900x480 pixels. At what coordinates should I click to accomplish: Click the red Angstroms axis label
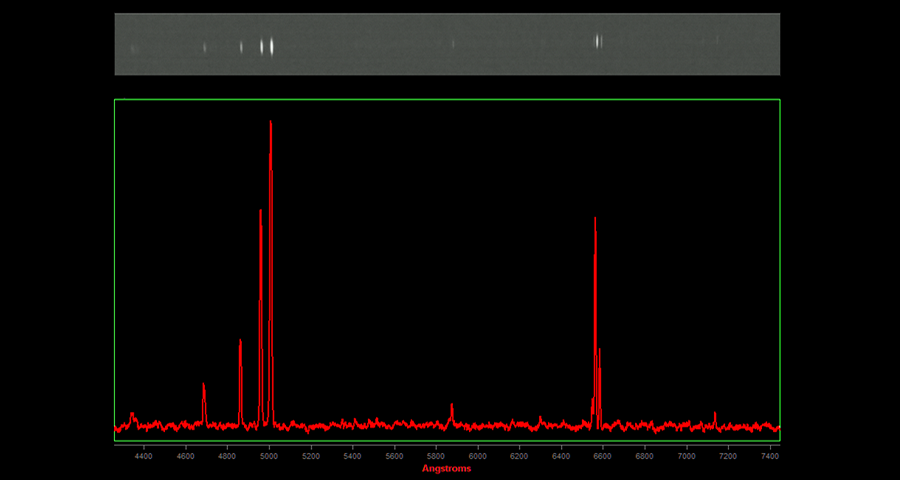click(446, 468)
